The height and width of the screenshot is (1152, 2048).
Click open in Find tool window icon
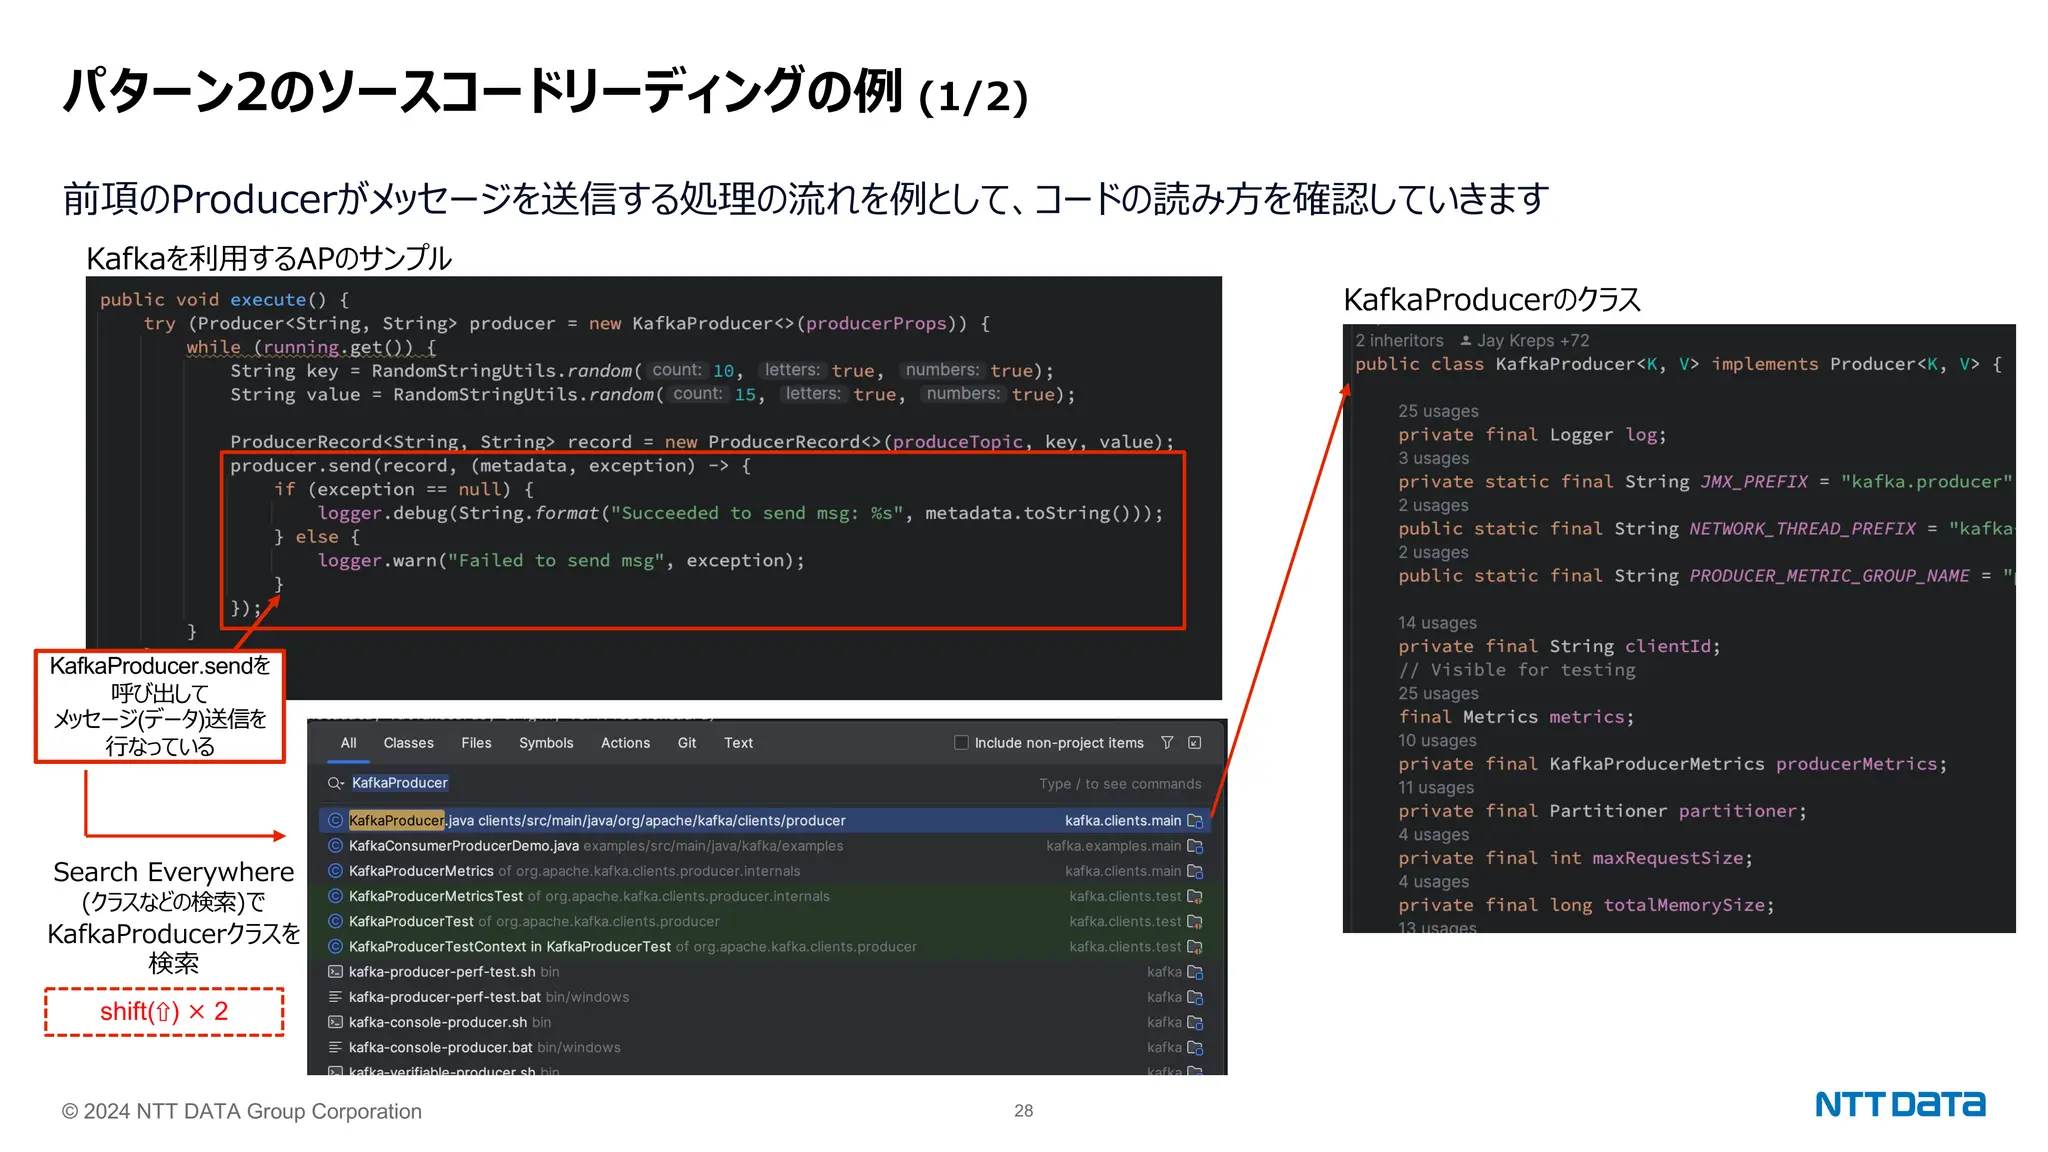coord(1194,743)
